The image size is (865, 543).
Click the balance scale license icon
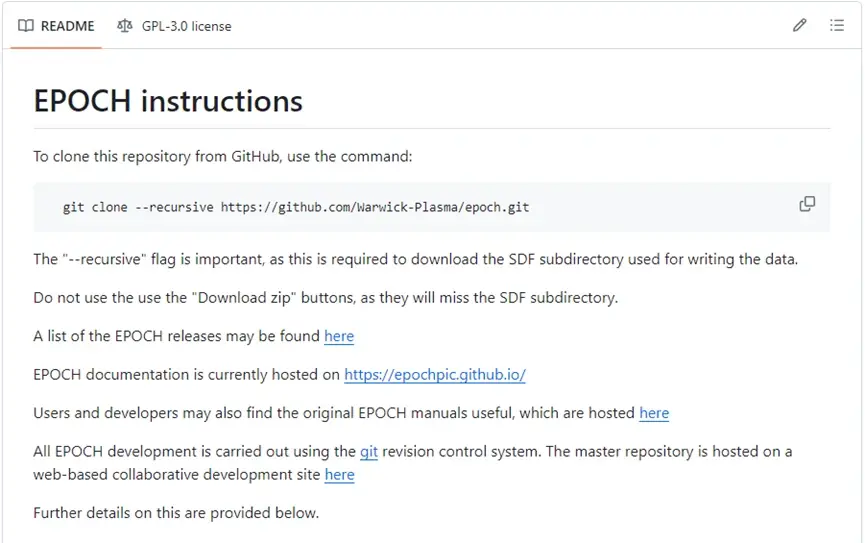pos(124,26)
